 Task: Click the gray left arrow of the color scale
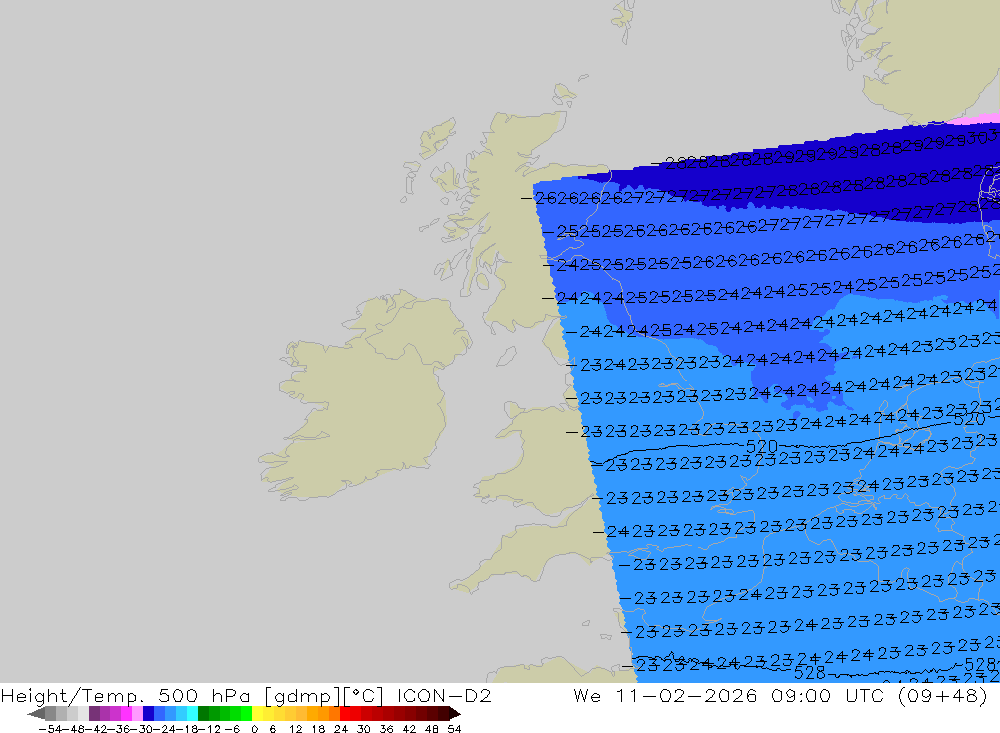pyautogui.click(x=36, y=713)
